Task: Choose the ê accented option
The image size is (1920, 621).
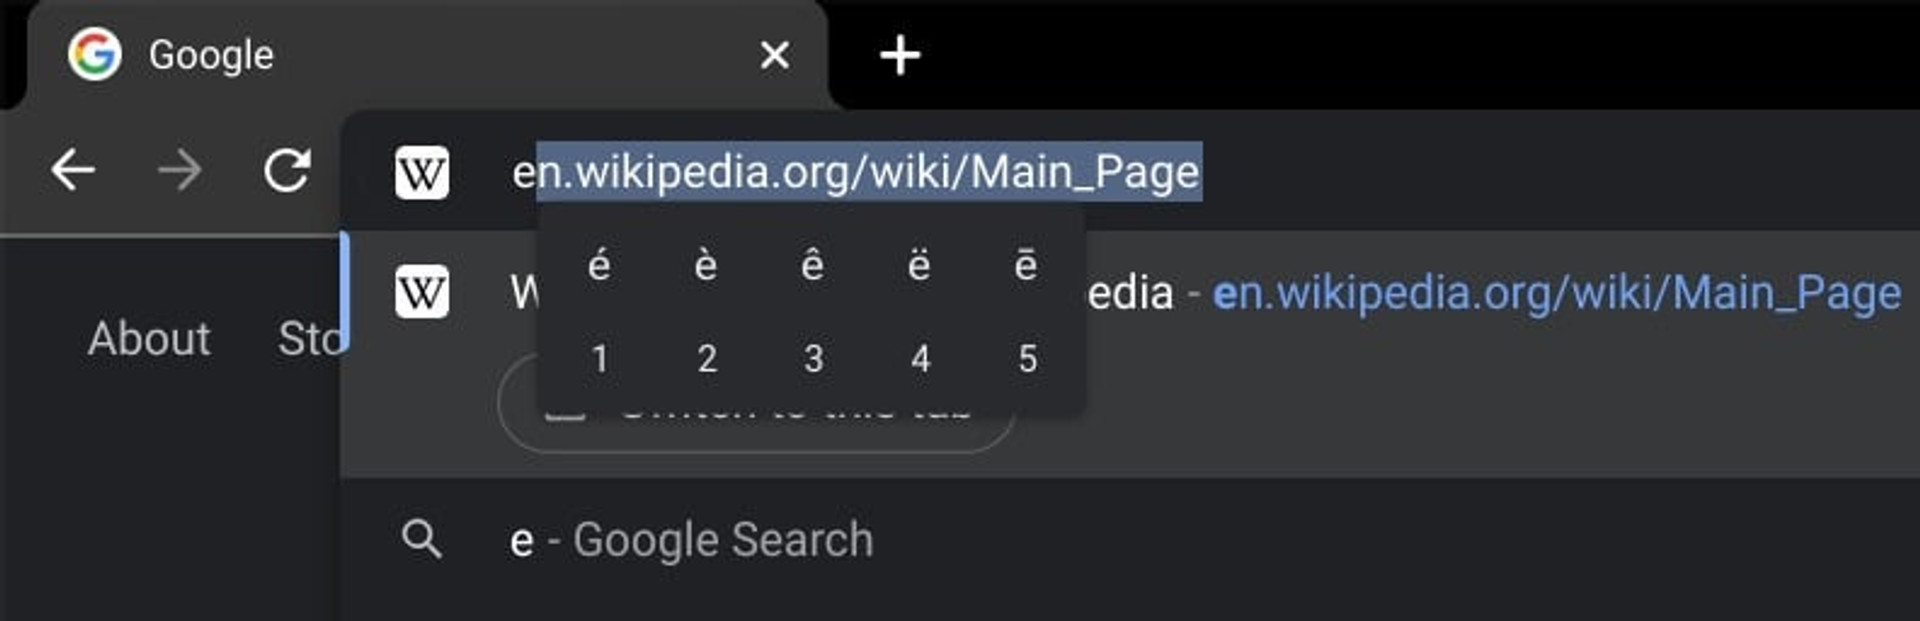Action: pos(813,265)
